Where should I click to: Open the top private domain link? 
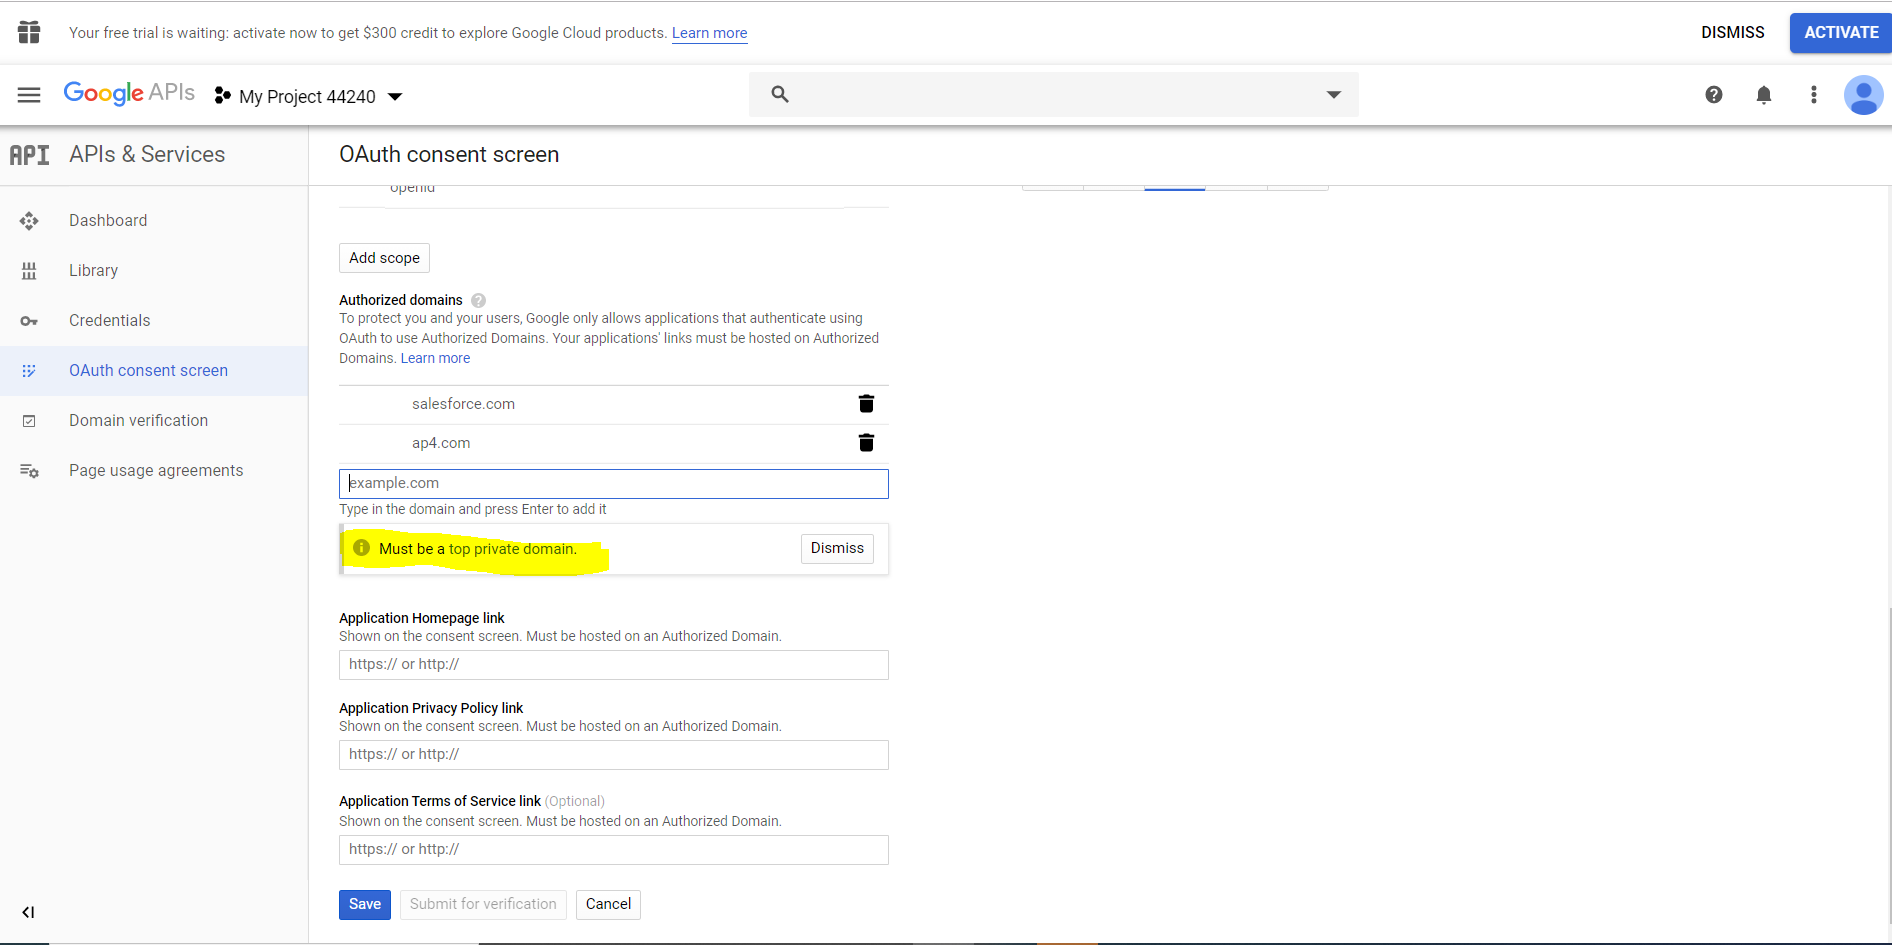click(513, 549)
